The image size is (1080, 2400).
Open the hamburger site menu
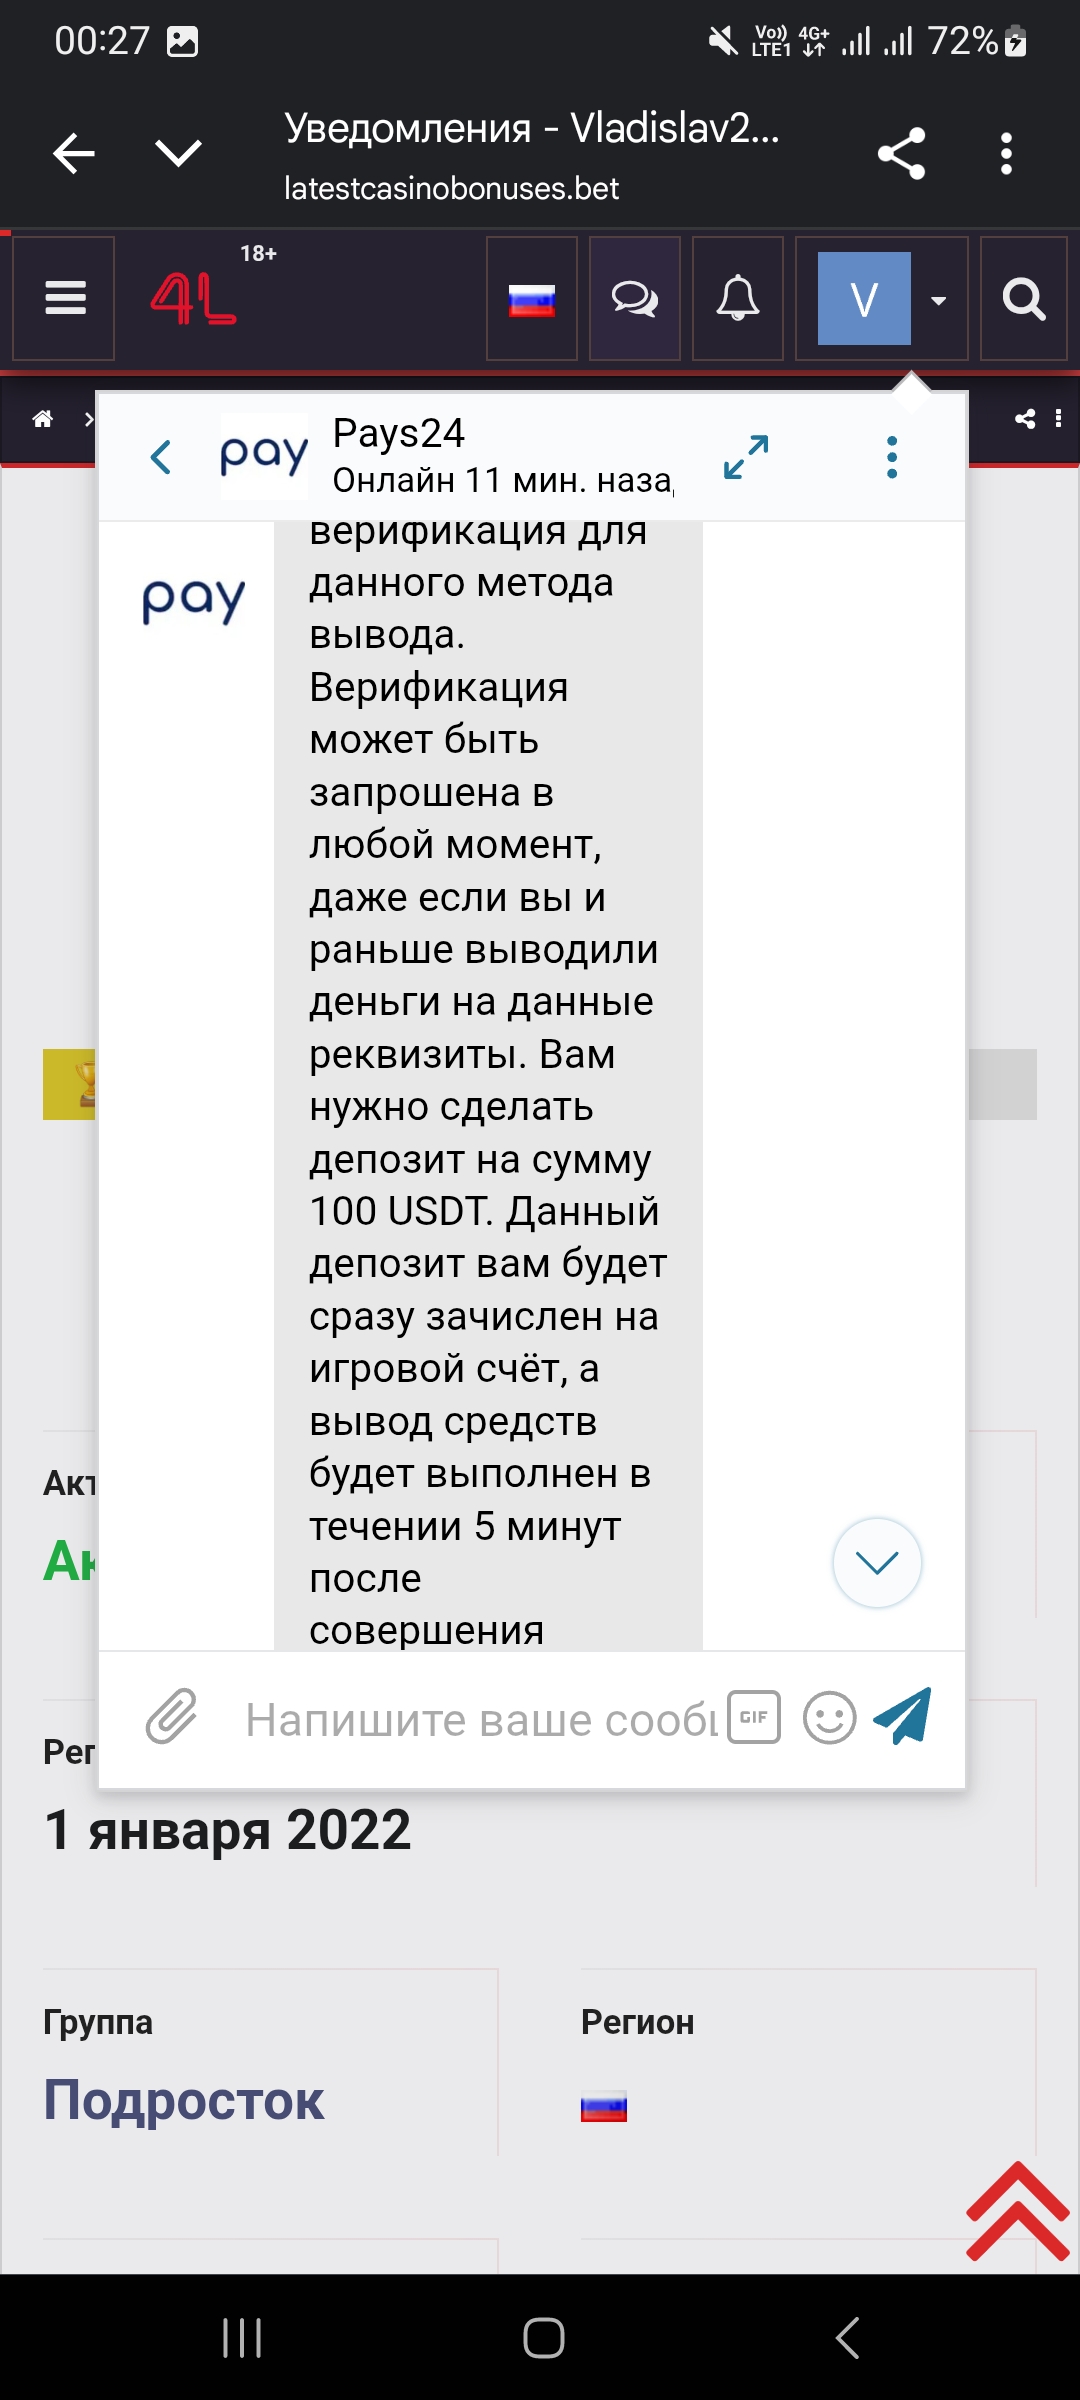[x=65, y=298]
